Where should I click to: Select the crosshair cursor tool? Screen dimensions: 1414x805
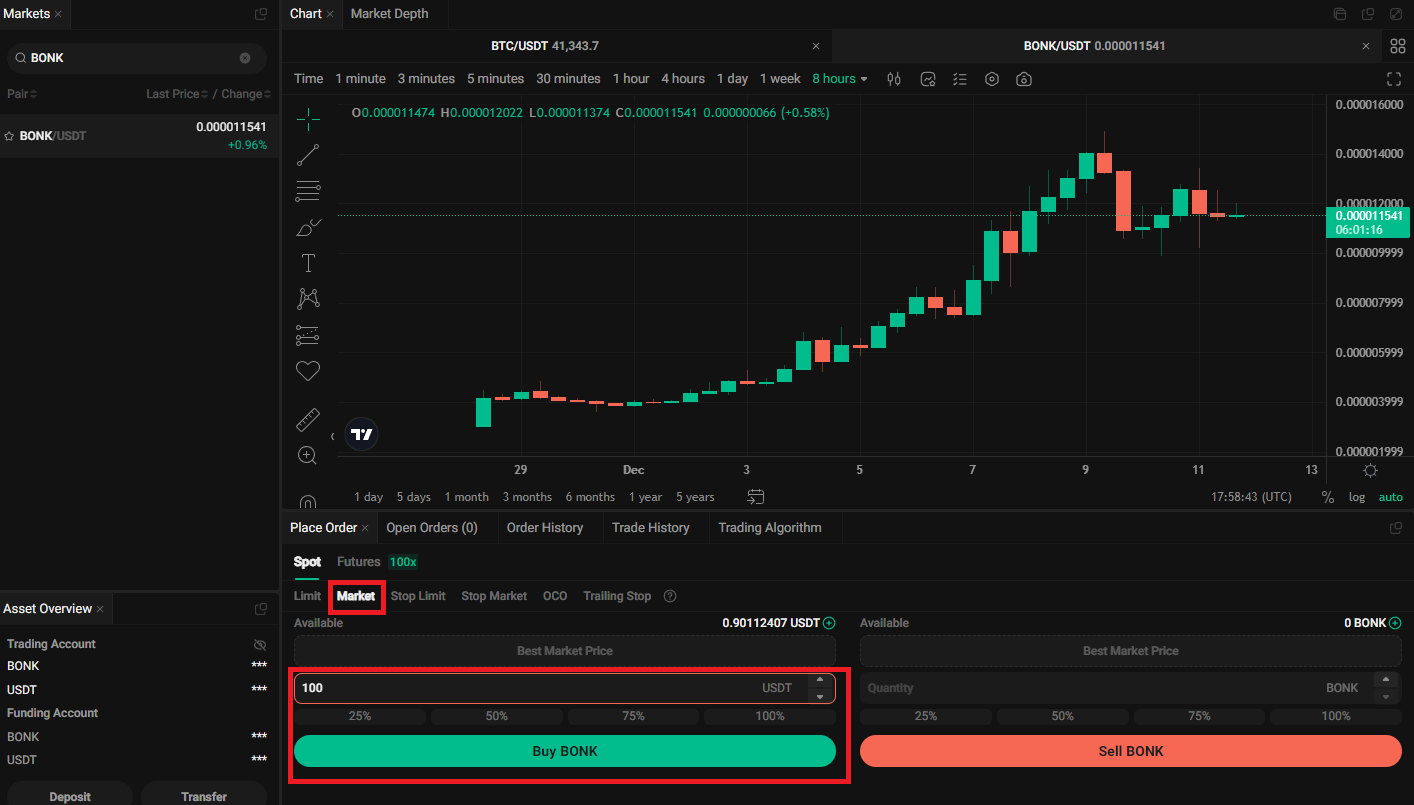pyautogui.click(x=308, y=120)
